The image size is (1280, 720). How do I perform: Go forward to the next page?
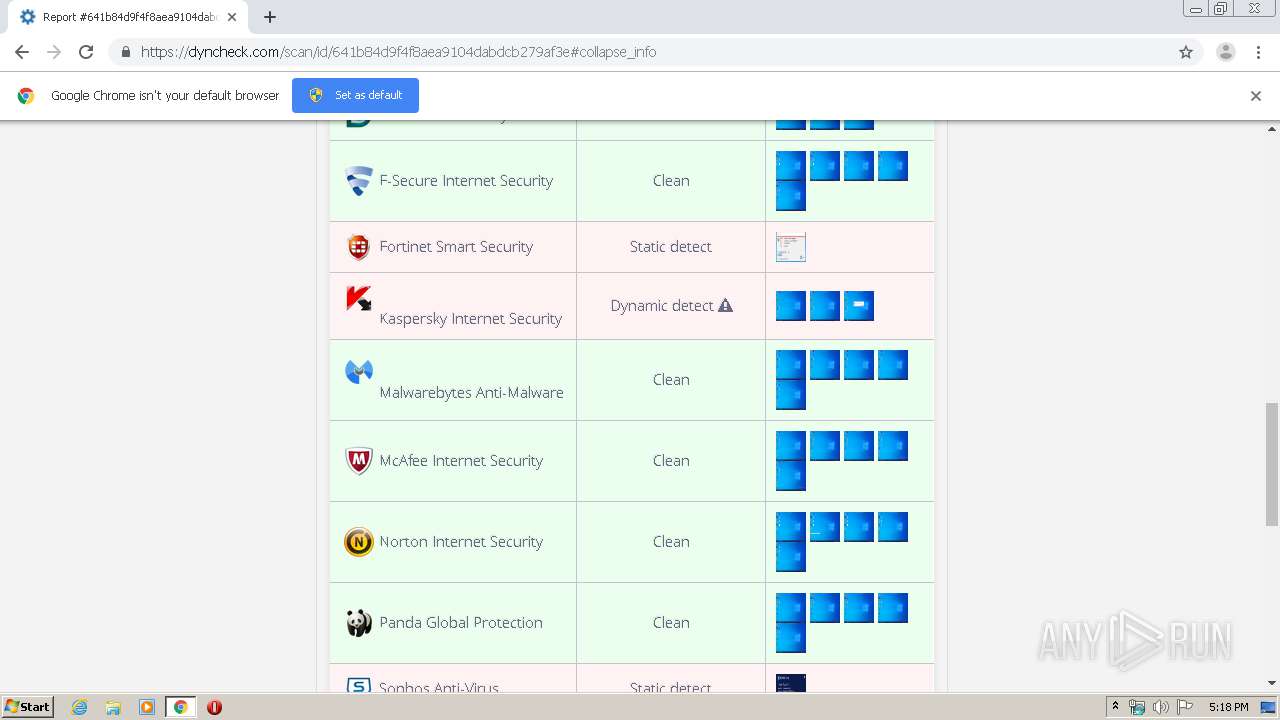click(54, 52)
